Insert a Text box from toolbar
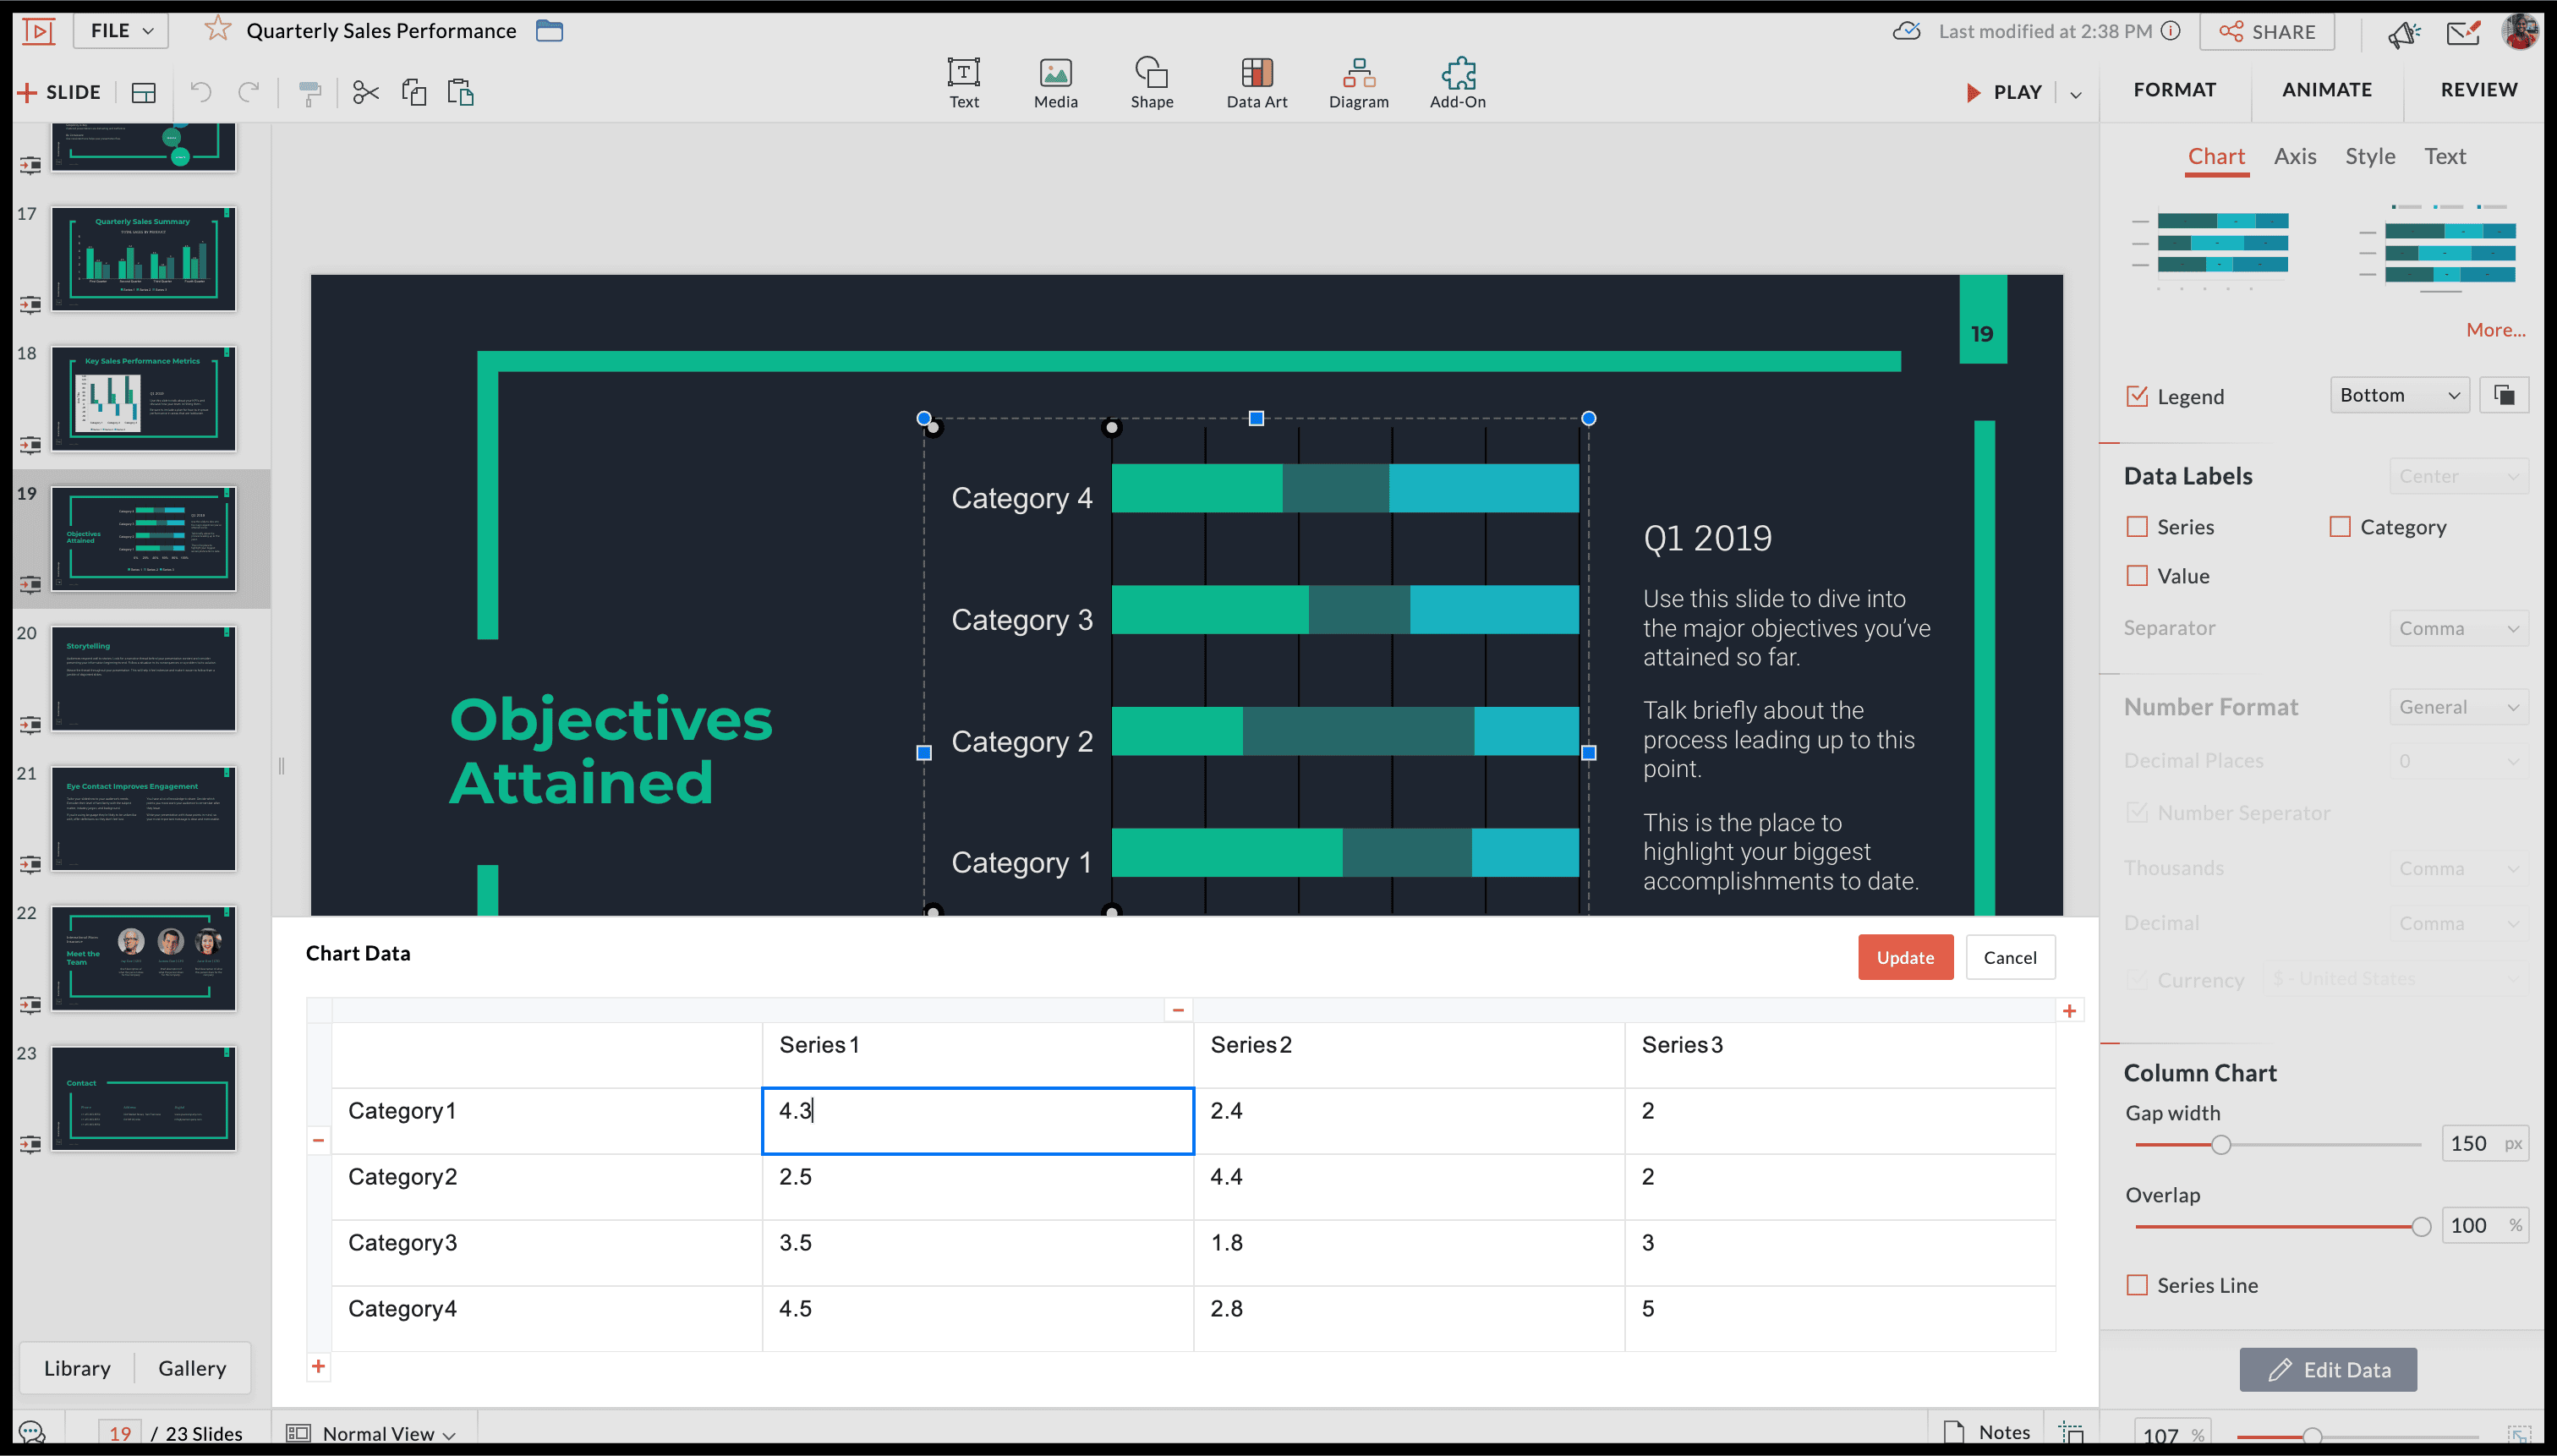Screen dimensions: 2557x1456 [x=963, y=82]
